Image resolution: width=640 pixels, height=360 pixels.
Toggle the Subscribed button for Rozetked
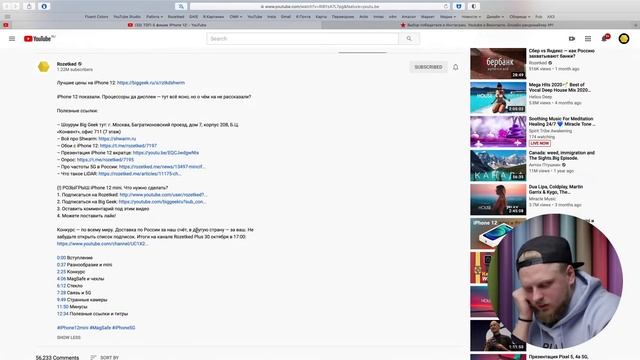click(428, 67)
